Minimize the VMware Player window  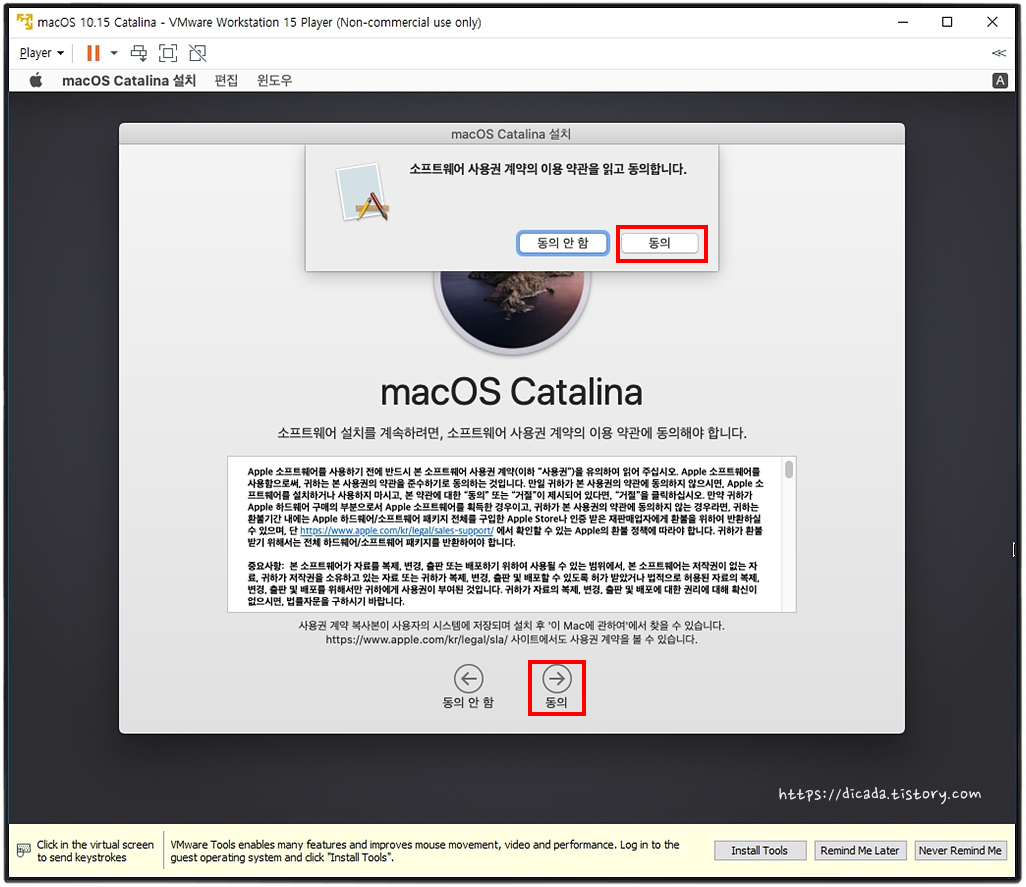(x=903, y=22)
